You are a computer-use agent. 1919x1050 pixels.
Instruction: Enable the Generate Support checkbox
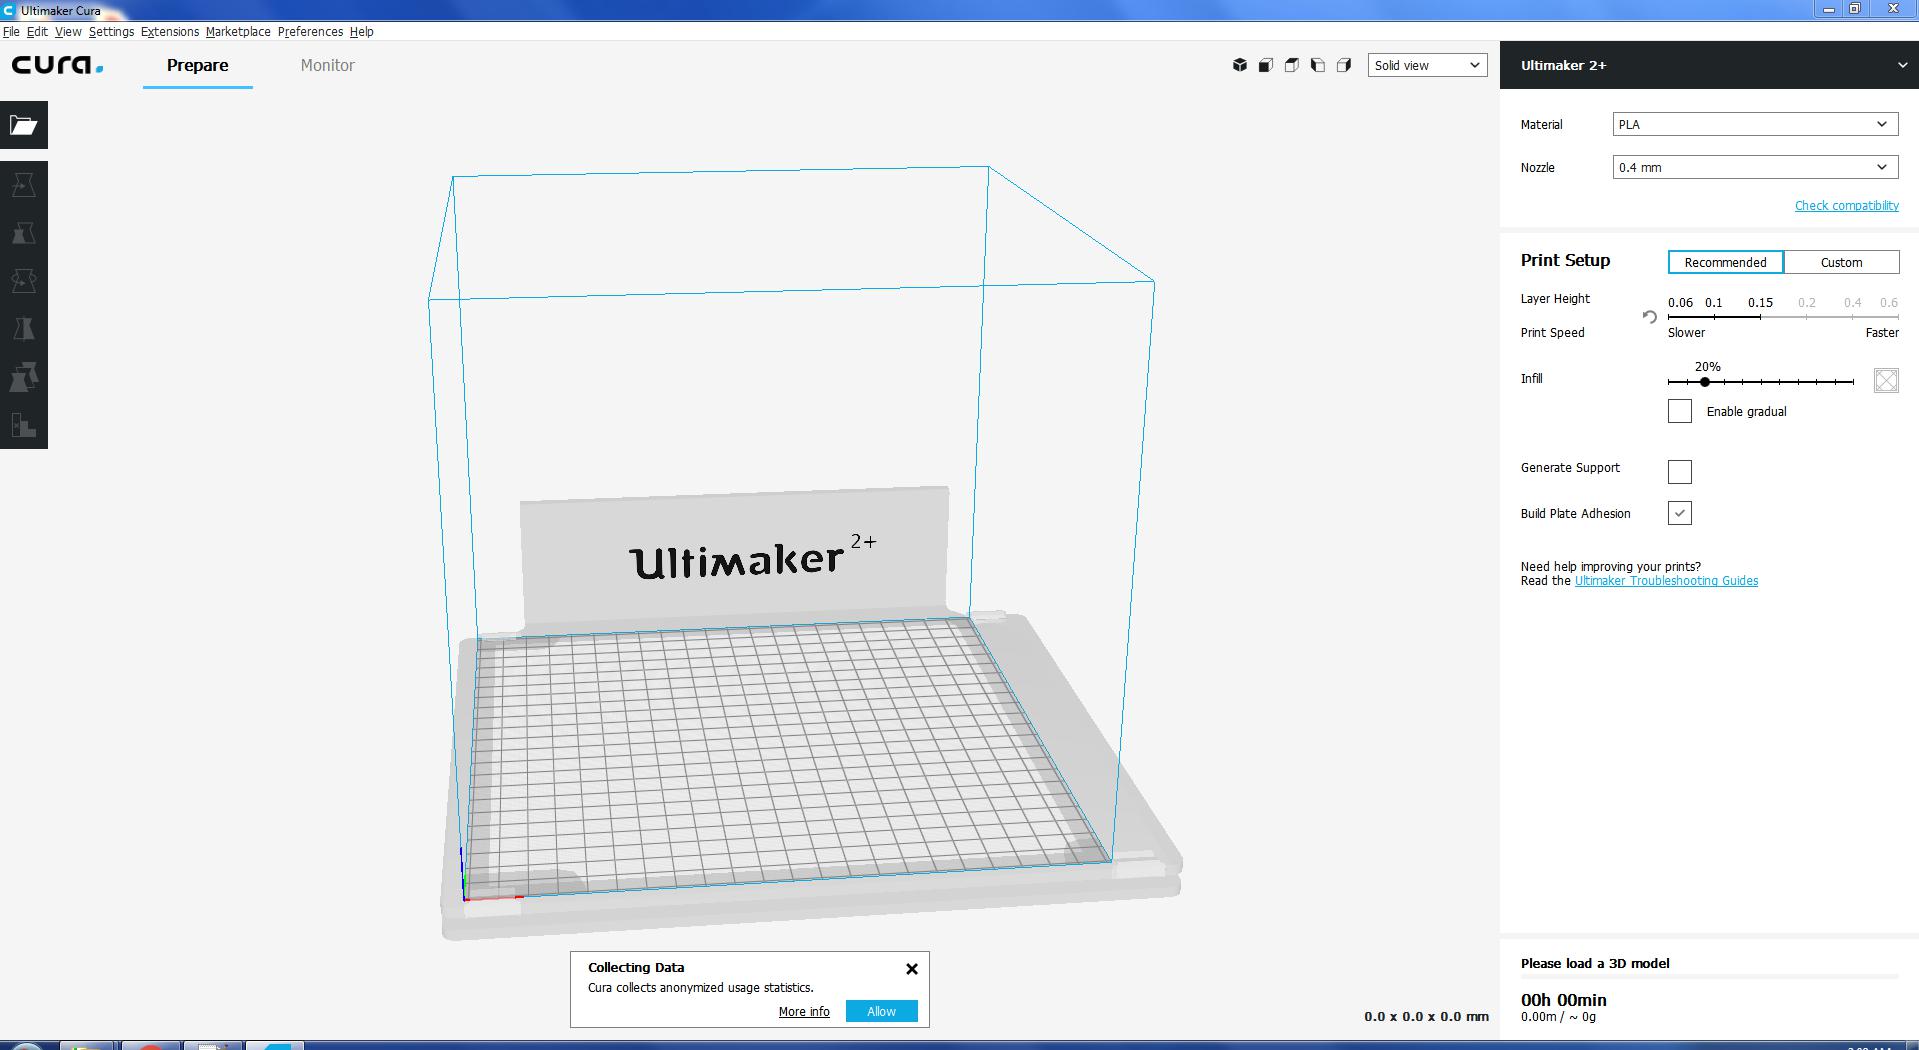point(1680,471)
